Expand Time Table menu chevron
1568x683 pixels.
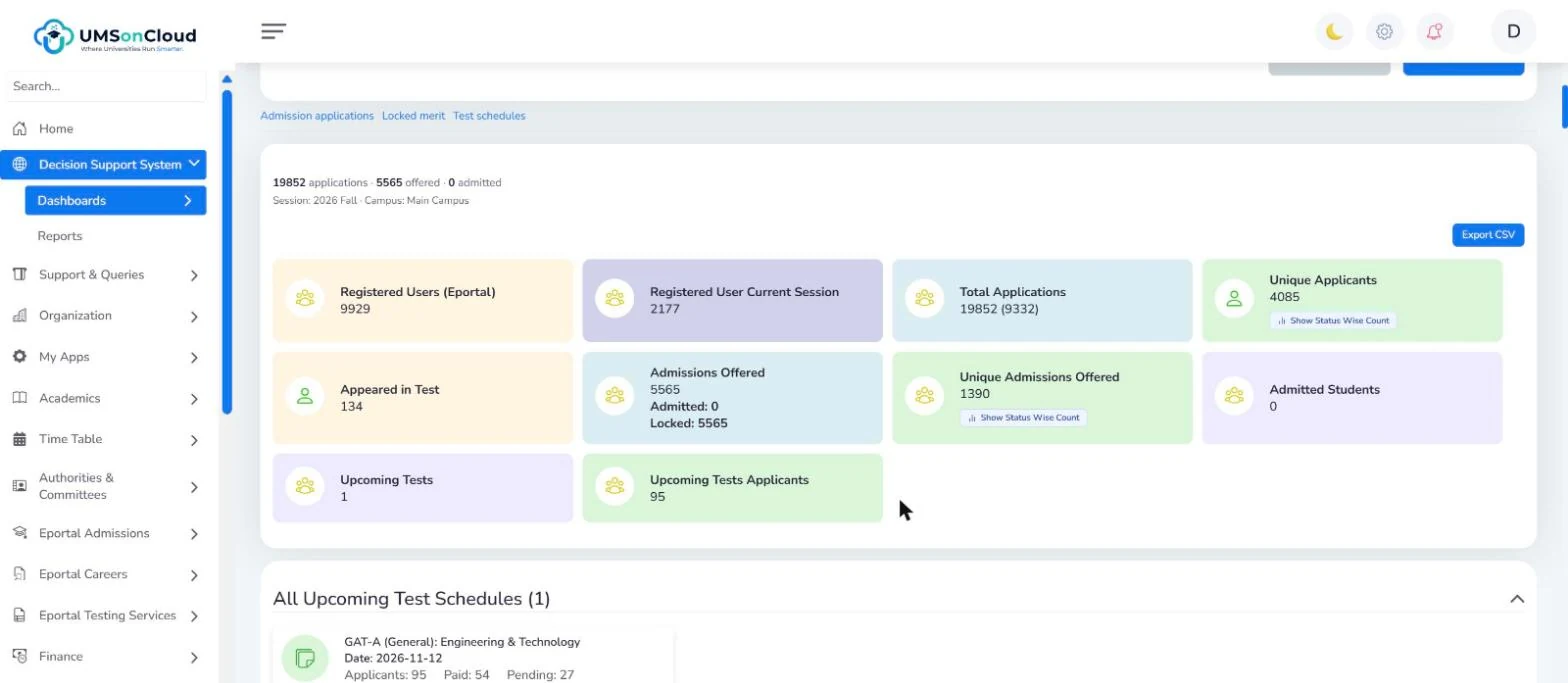[194, 440]
